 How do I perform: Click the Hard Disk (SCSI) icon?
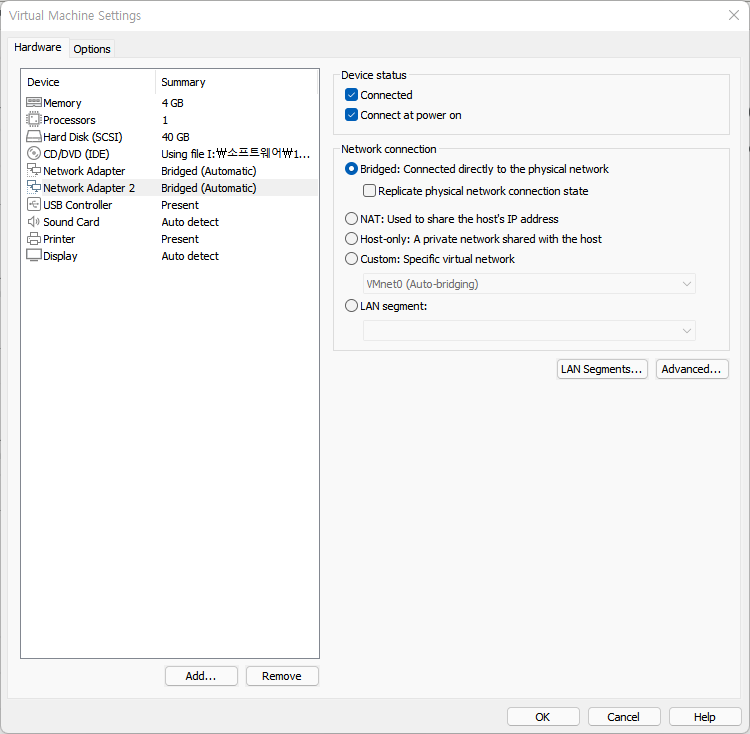(x=33, y=137)
